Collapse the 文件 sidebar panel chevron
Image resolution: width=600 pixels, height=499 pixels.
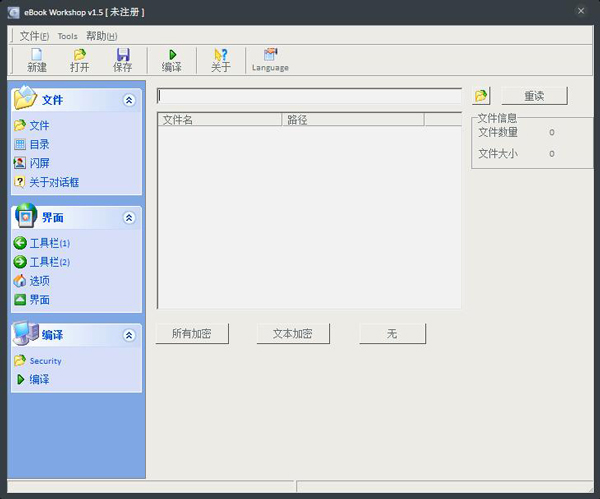coord(129,100)
